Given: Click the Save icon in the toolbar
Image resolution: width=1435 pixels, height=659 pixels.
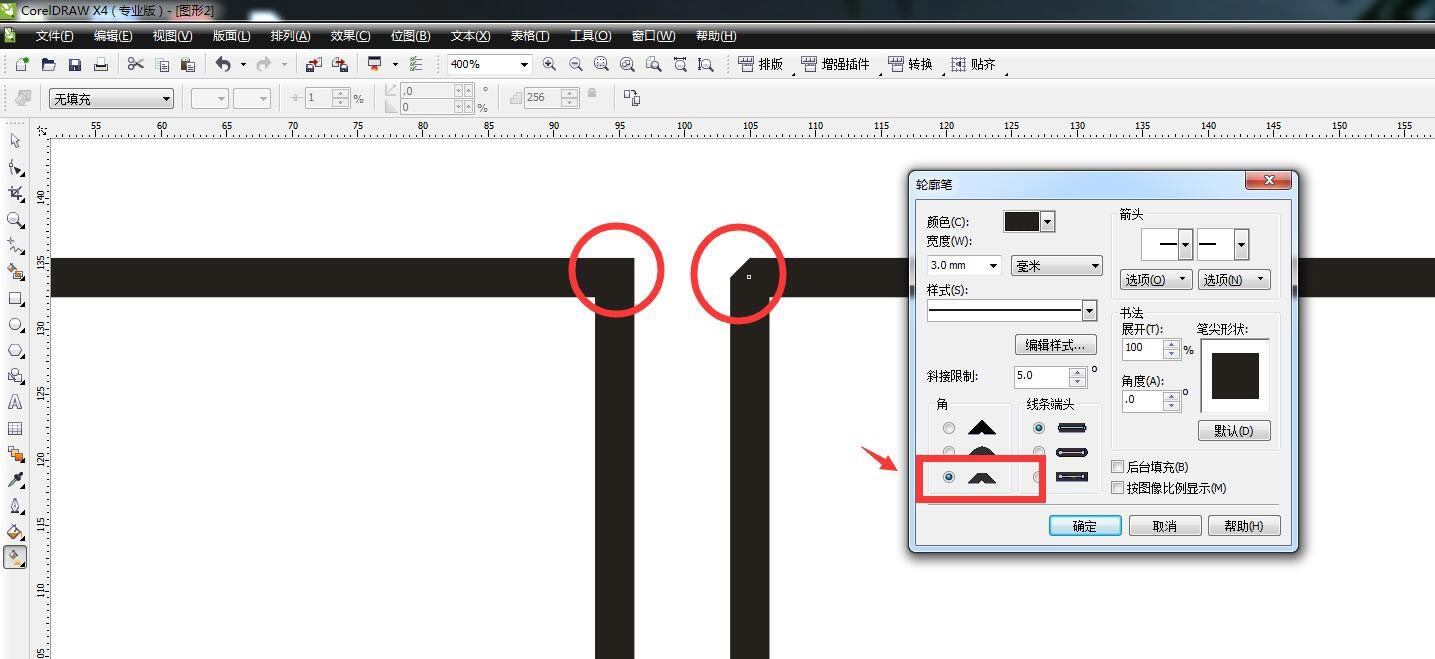Looking at the screenshot, I should [x=75, y=64].
